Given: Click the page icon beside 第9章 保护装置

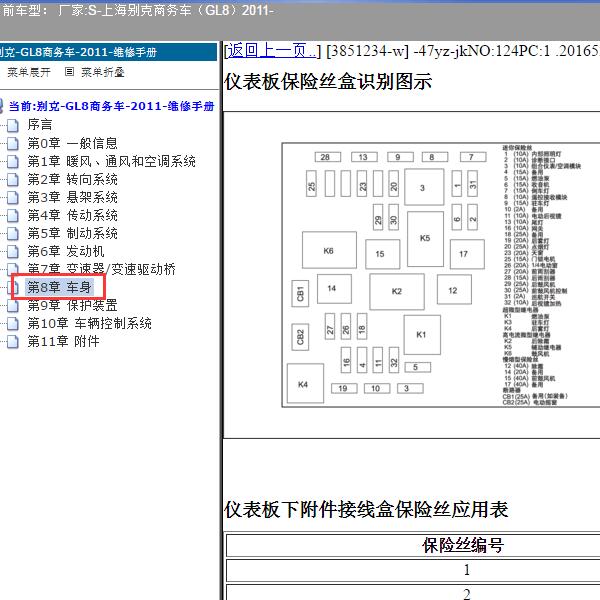Looking at the screenshot, I should [13, 306].
